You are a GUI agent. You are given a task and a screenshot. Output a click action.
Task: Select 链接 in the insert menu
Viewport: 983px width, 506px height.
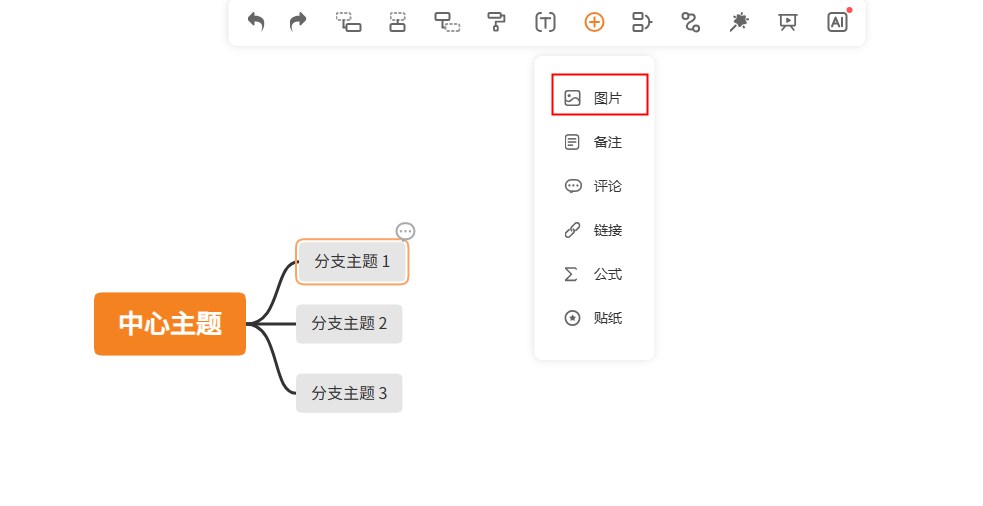point(600,230)
